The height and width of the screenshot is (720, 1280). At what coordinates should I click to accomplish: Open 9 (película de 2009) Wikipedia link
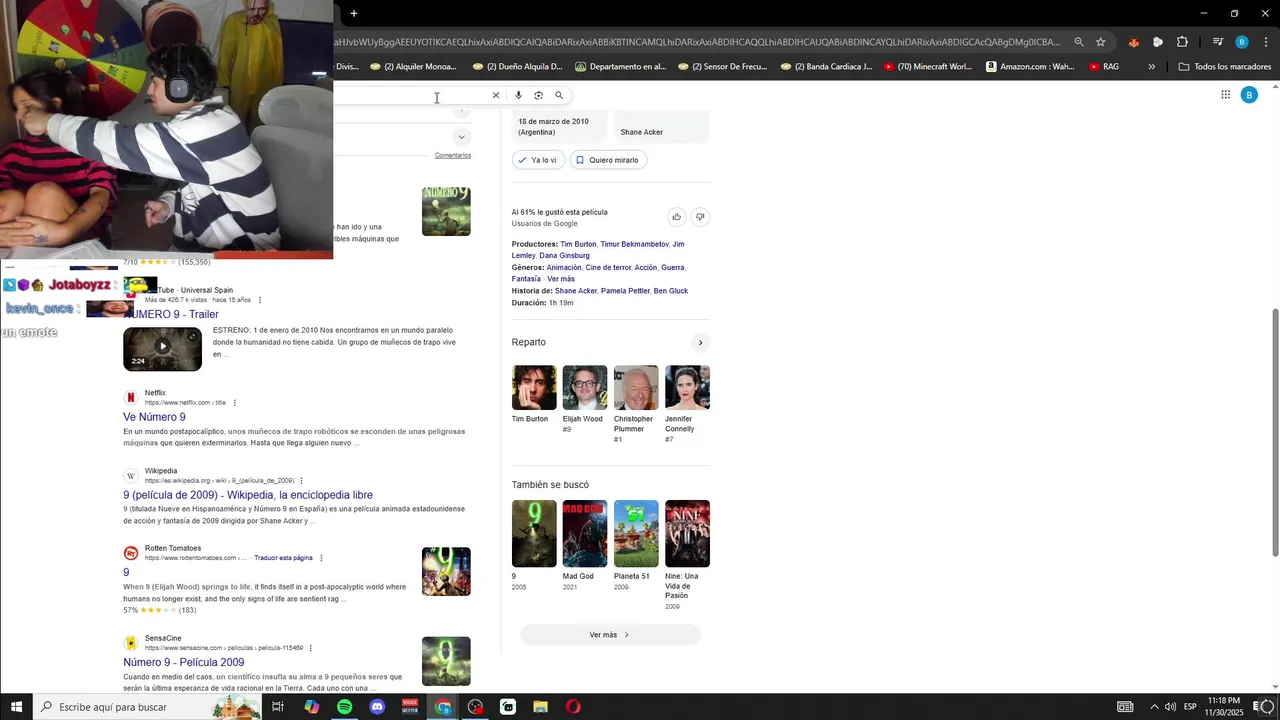tap(248, 495)
